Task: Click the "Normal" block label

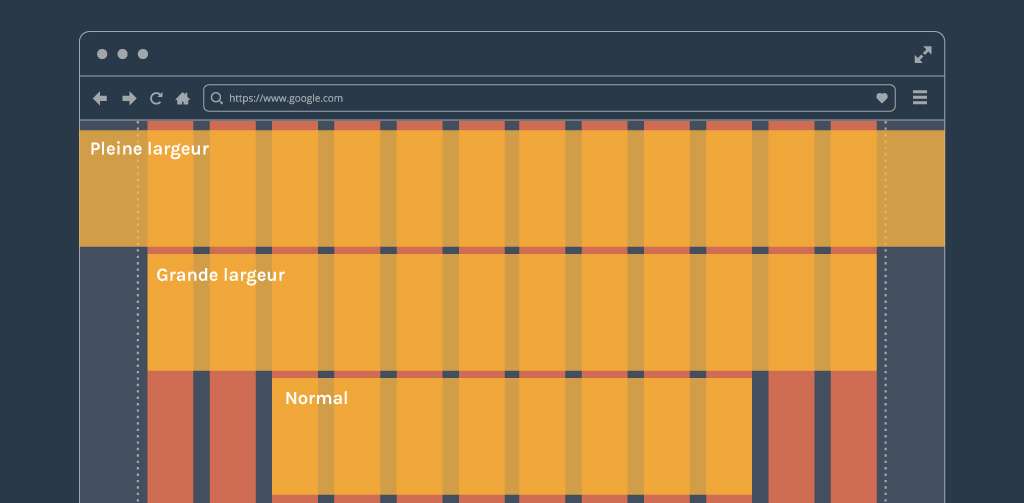Action: (x=316, y=398)
